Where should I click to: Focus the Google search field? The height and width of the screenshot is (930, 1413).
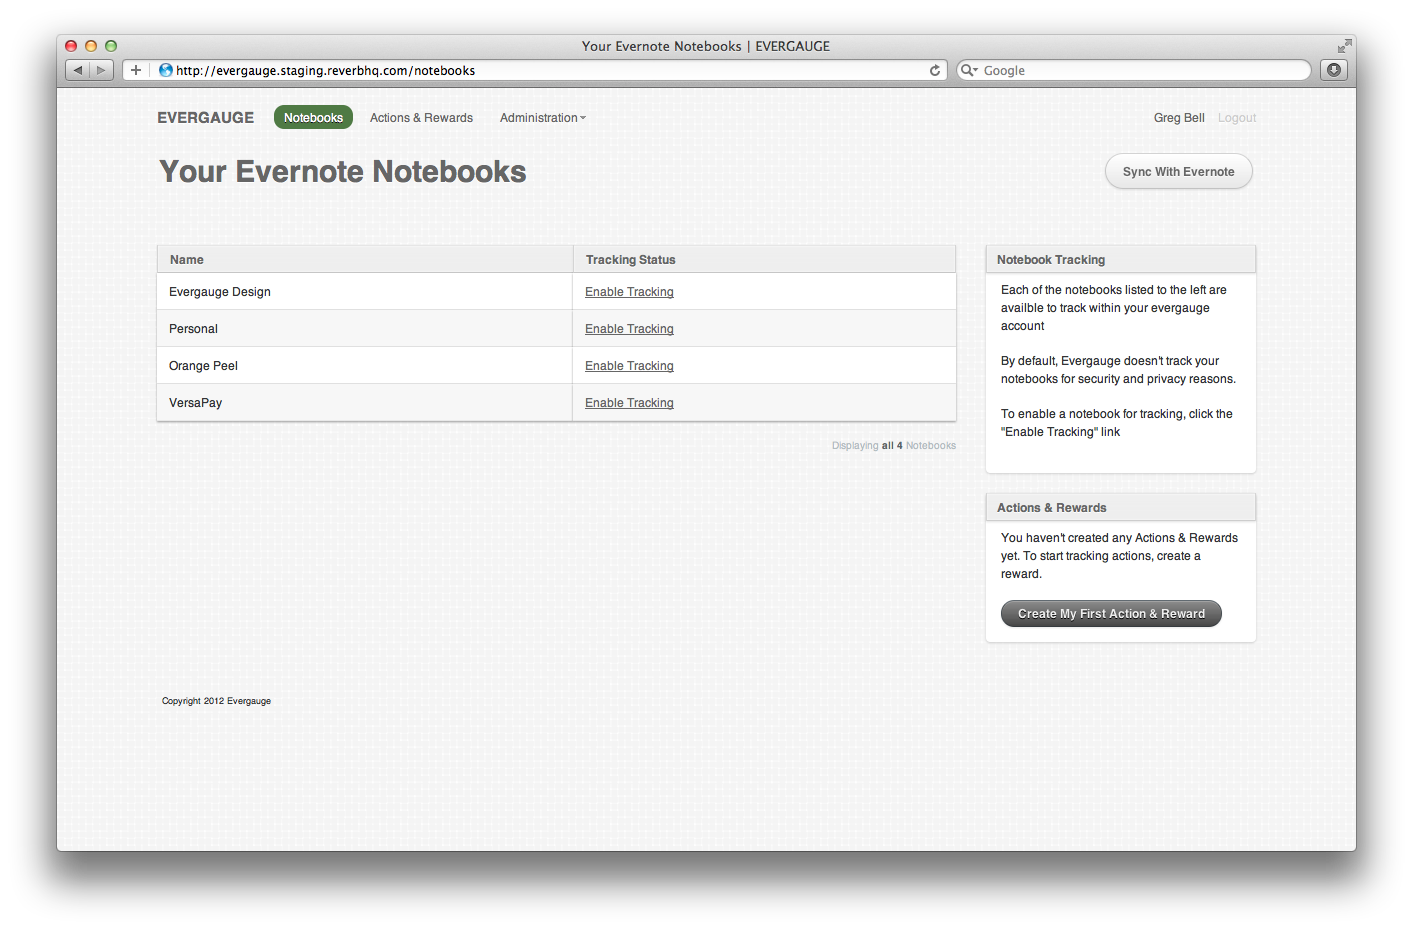click(x=1134, y=70)
